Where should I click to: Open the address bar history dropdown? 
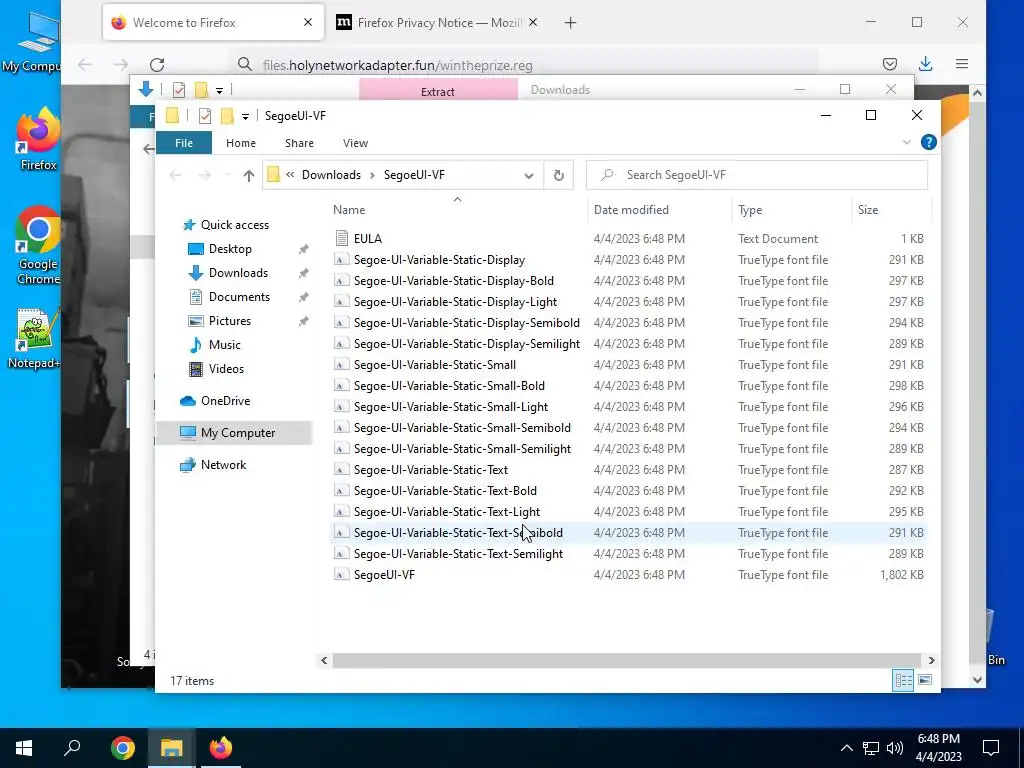[529, 175]
